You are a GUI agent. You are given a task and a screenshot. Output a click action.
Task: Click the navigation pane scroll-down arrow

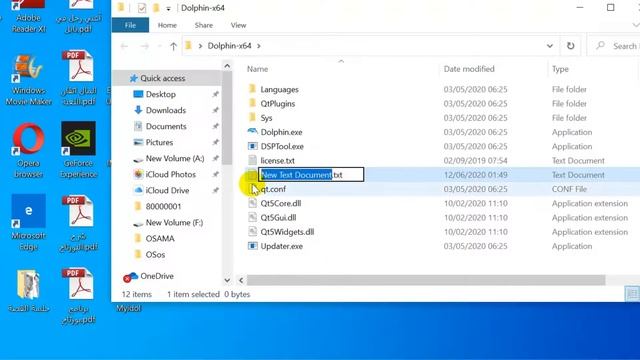tap(227, 280)
